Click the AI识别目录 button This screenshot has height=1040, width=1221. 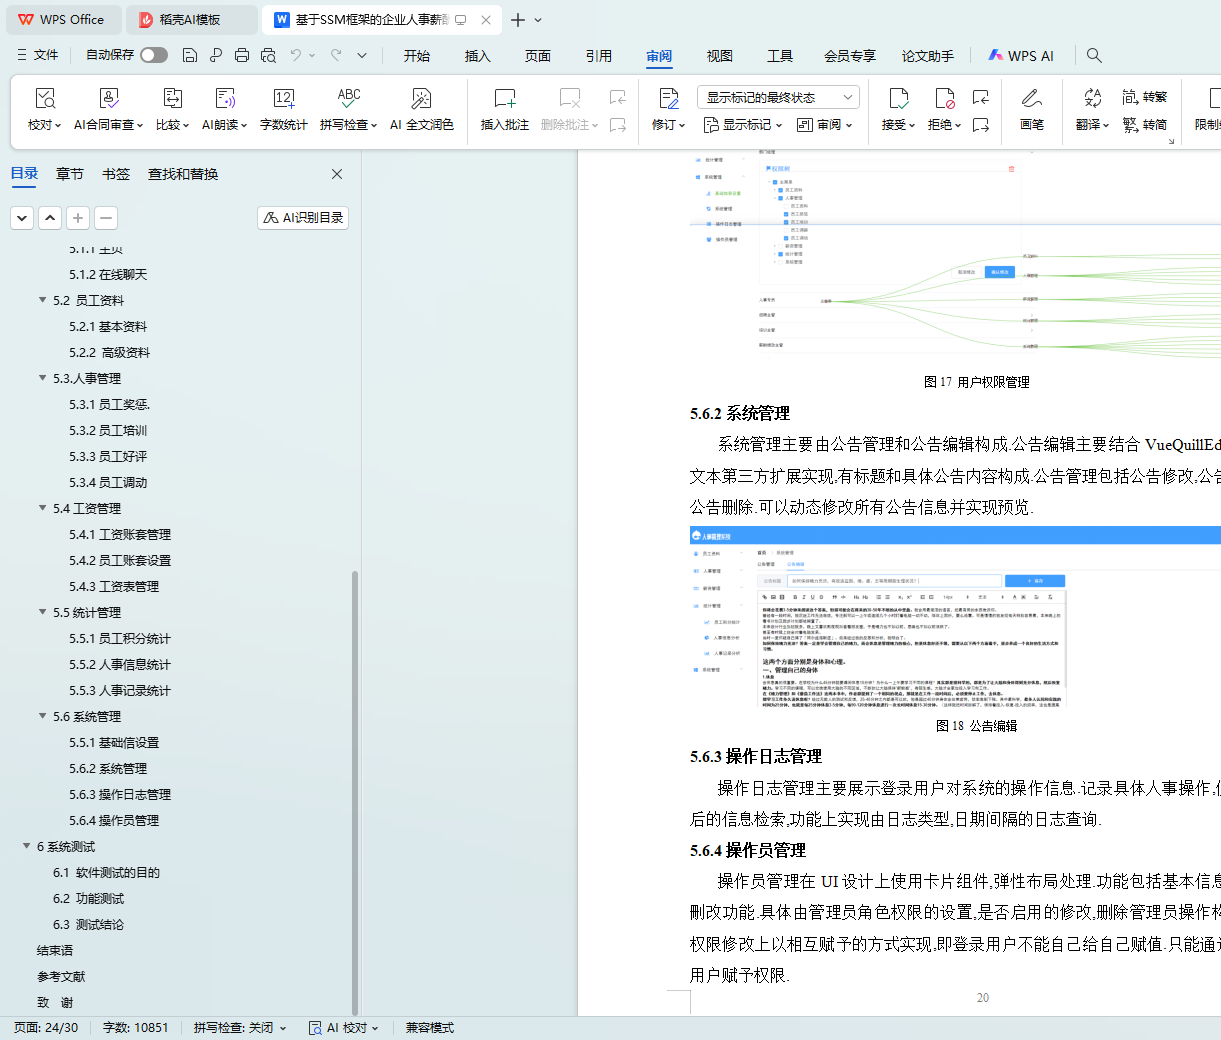[x=303, y=217]
